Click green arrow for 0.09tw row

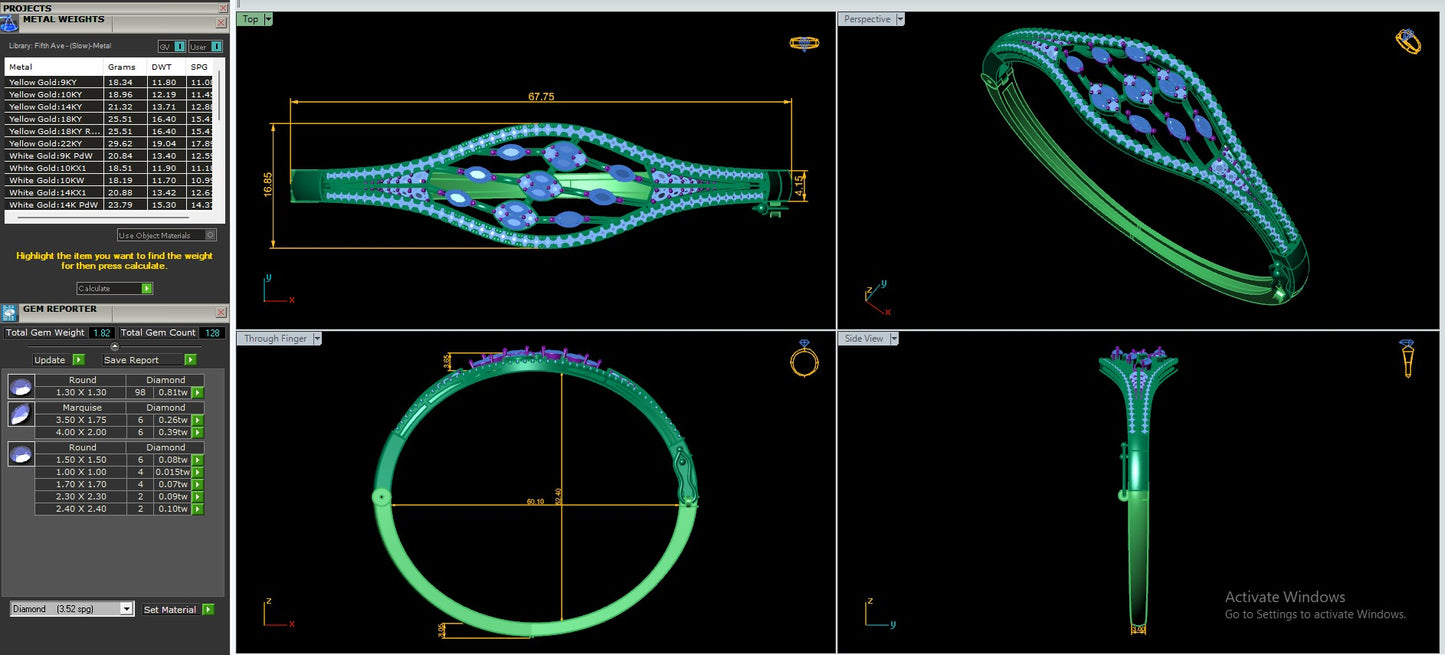pyautogui.click(x=198, y=497)
